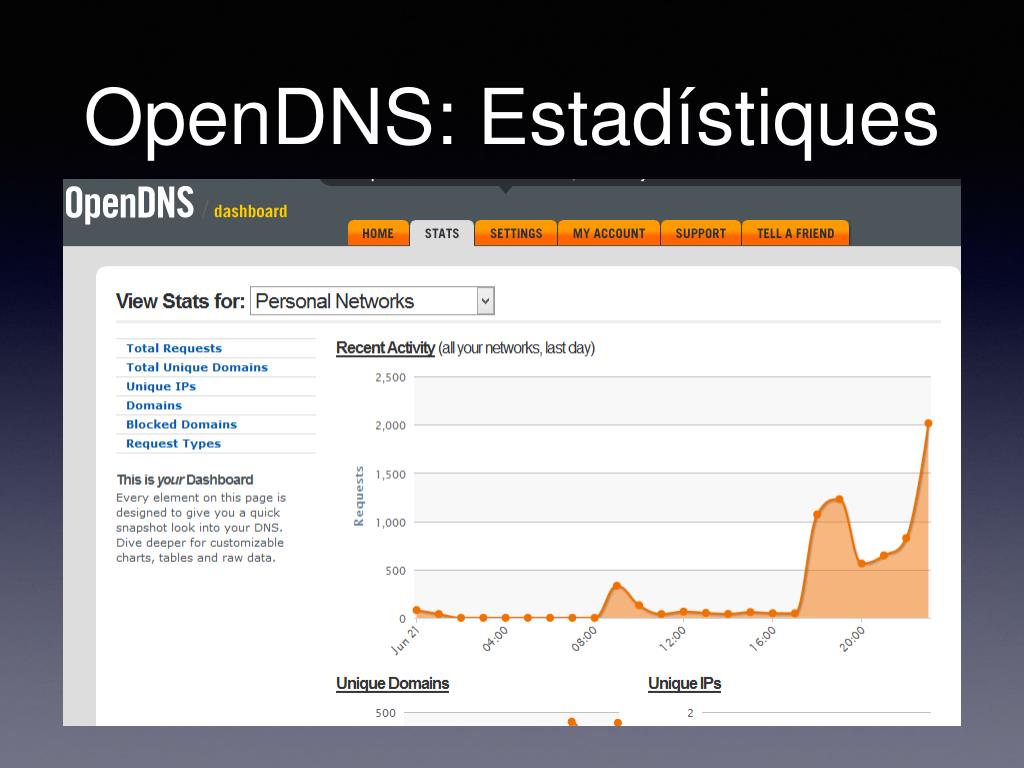The height and width of the screenshot is (768, 1024).
Task: Click the '12:00' x-axis label
Action: pyautogui.click(x=673, y=639)
